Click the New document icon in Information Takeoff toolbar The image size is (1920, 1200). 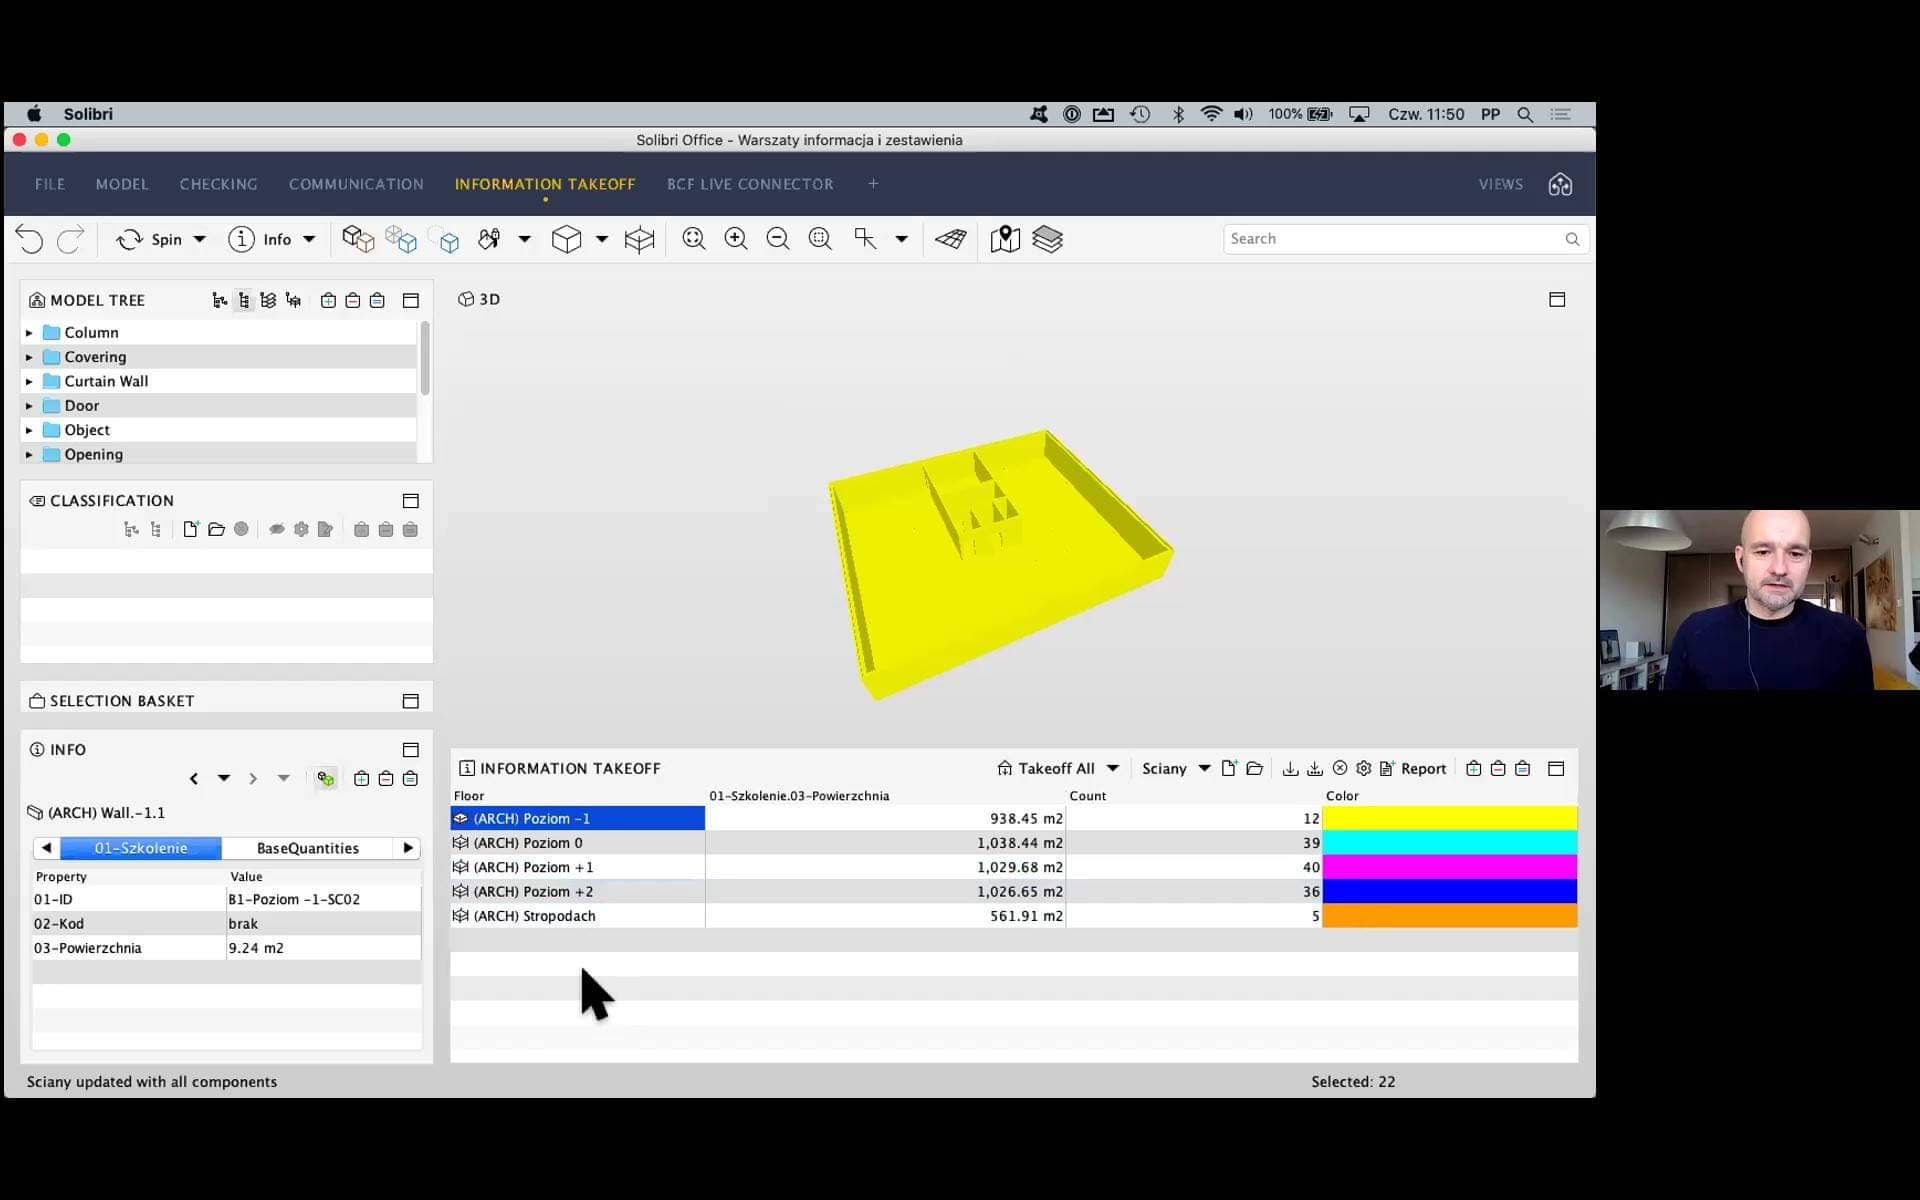(1229, 768)
